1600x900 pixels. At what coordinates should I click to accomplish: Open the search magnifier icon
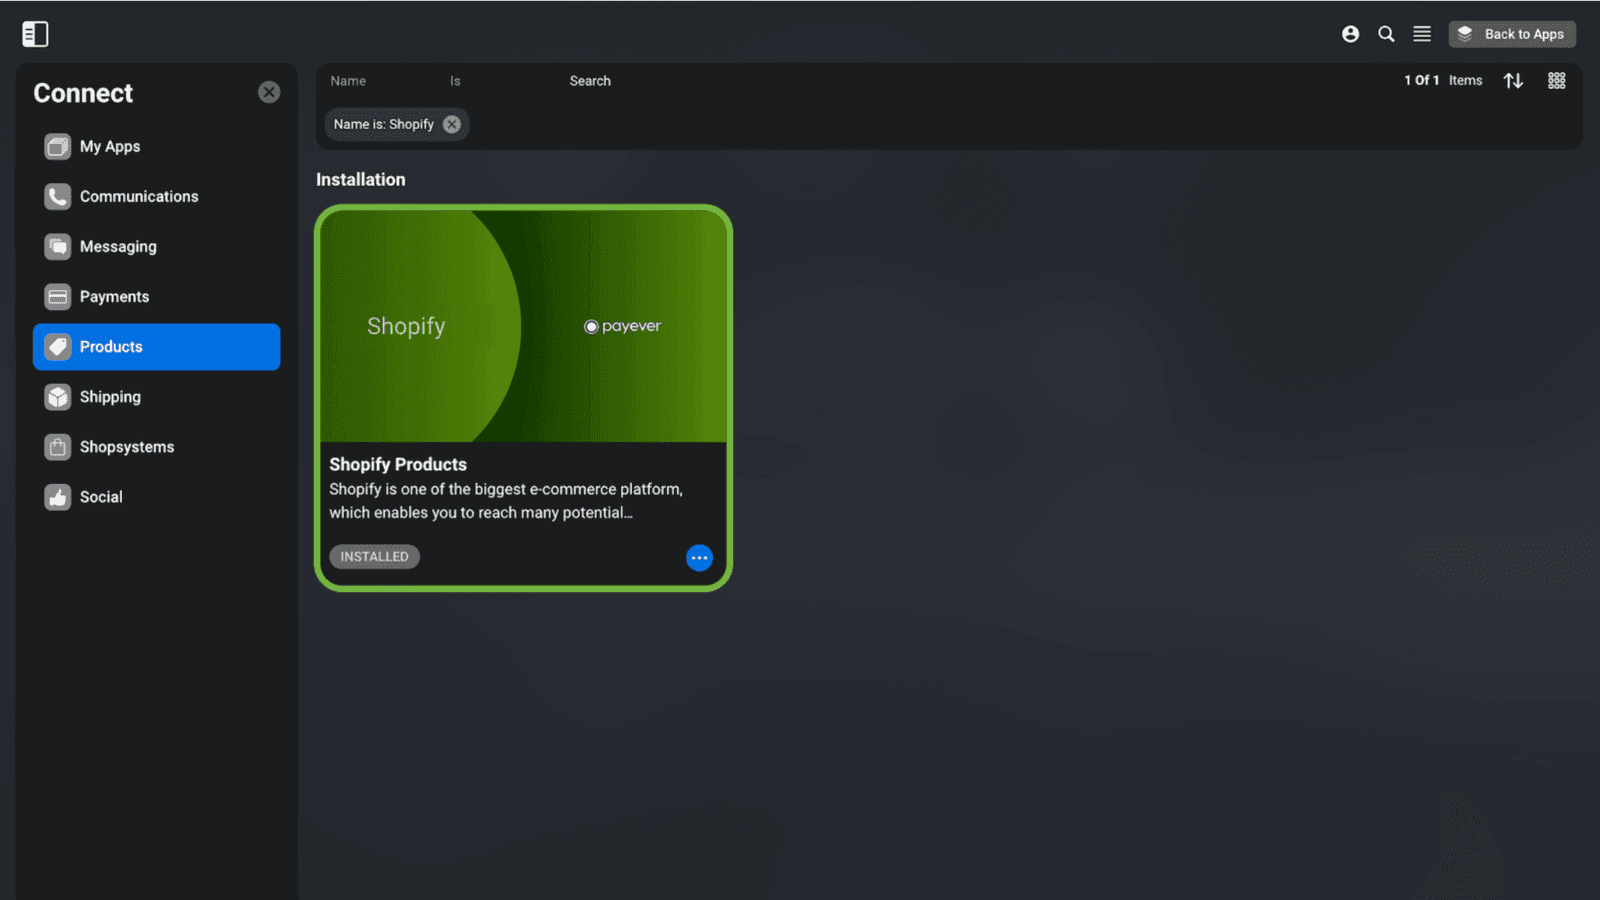click(x=1386, y=33)
